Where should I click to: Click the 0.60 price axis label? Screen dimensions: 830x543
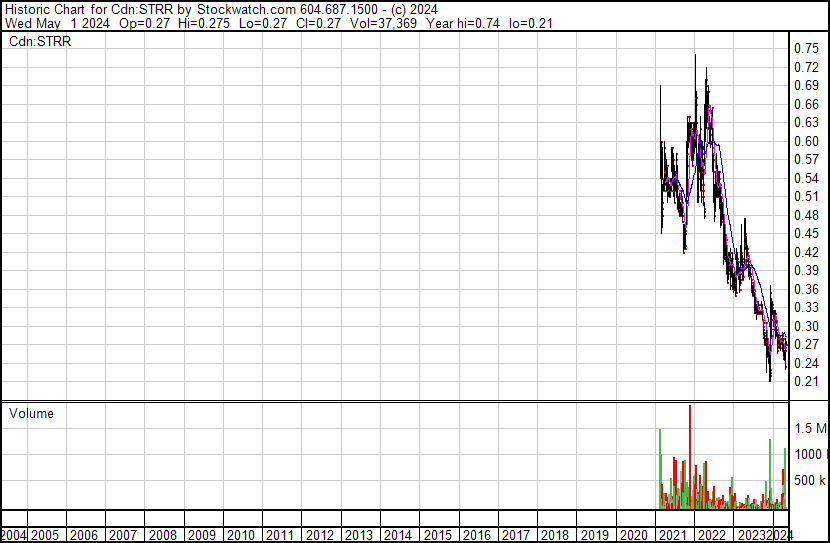[x=806, y=141]
